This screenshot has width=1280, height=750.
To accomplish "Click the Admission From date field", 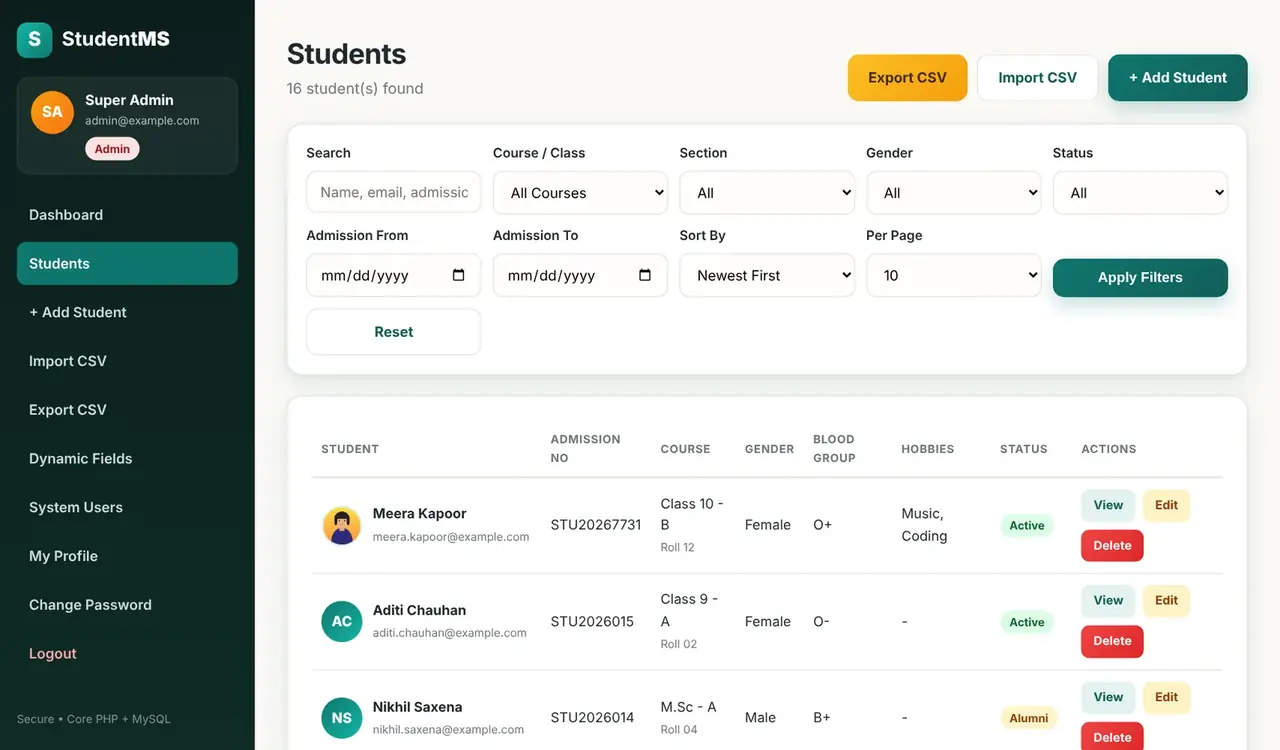I will (x=393, y=275).
